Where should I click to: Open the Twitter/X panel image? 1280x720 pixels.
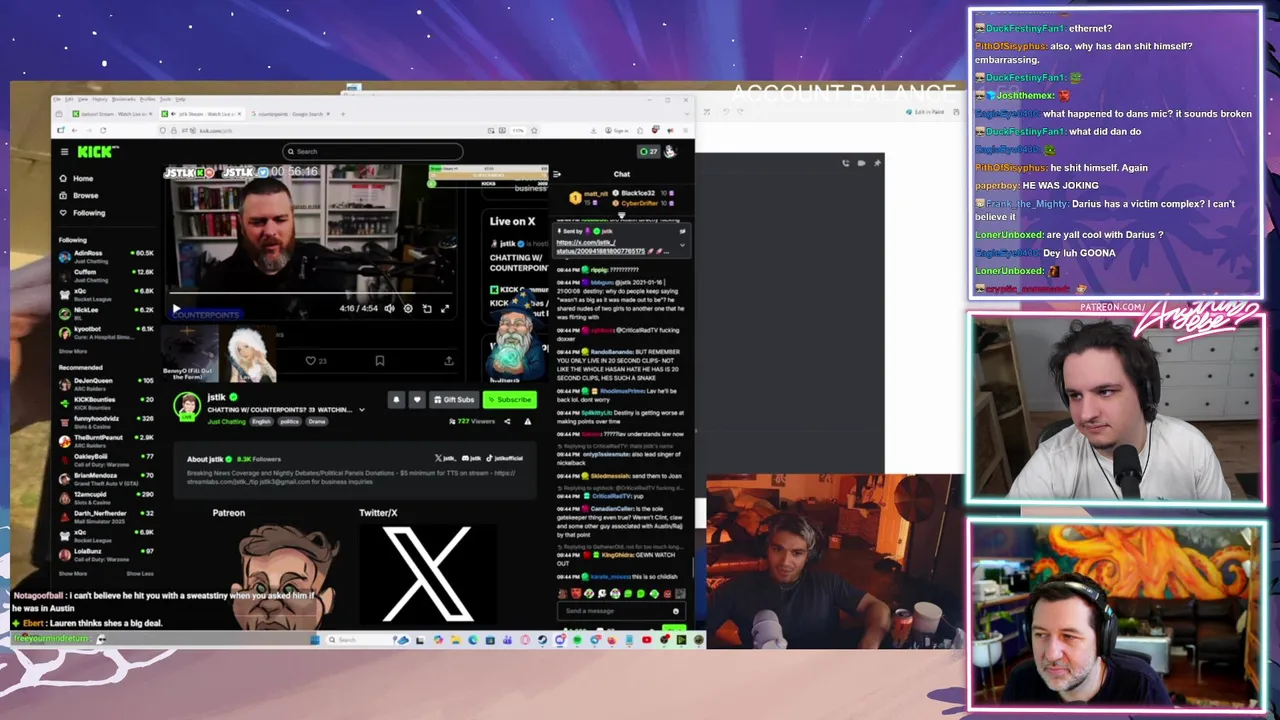point(427,574)
